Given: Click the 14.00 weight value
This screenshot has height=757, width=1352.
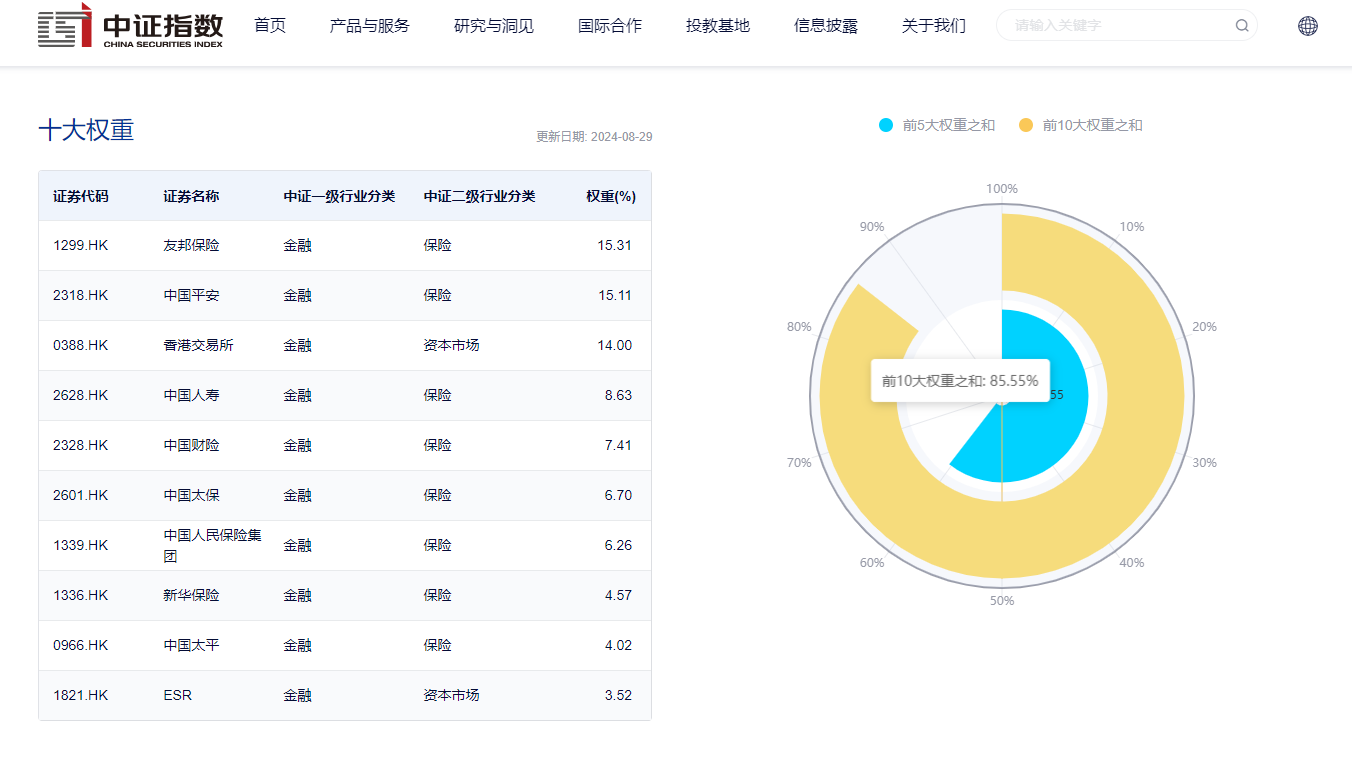Looking at the screenshot, I should [615, 345].
